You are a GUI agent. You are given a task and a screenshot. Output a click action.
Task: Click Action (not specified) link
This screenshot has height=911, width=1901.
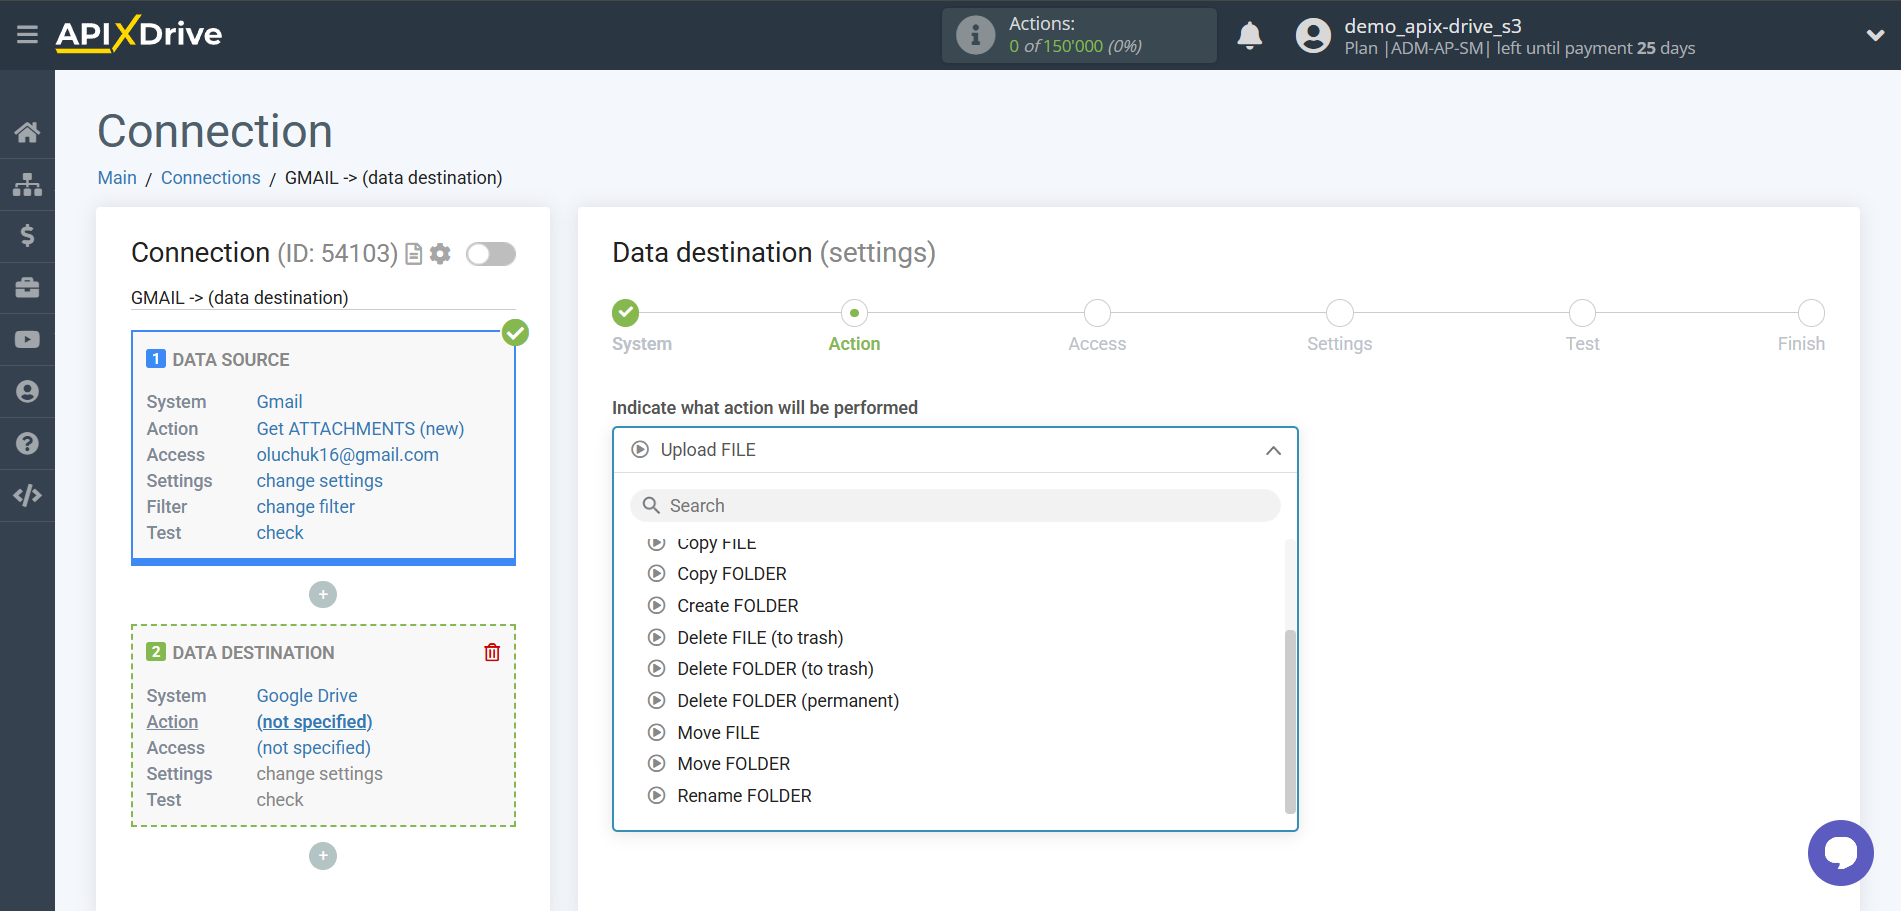[314, 722]
